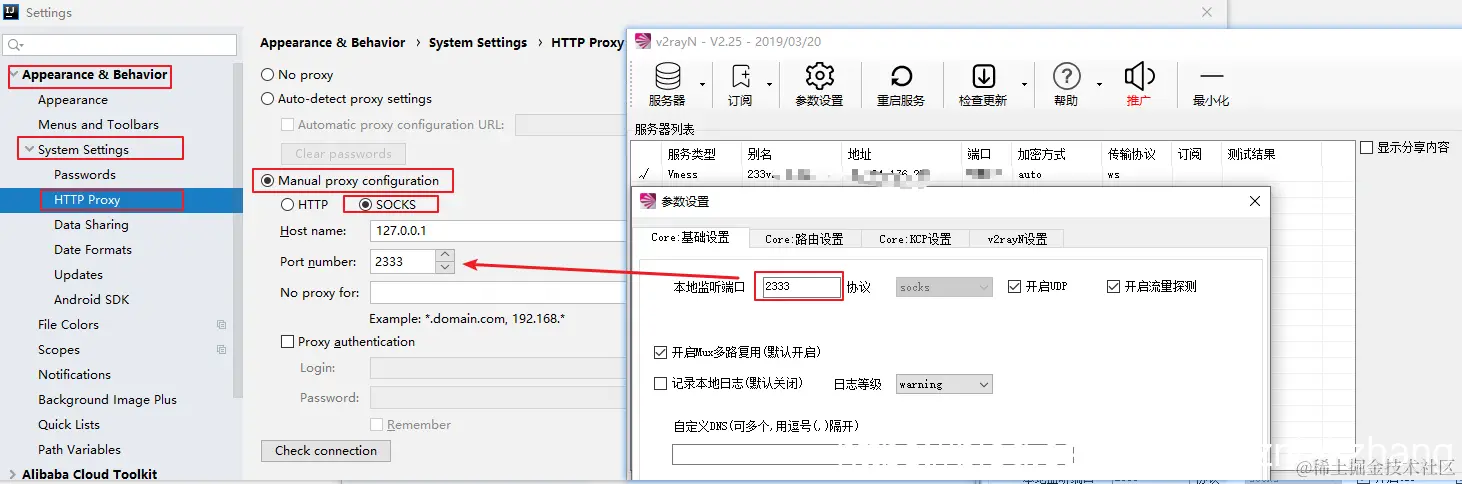The height and width of the screenshot is (484, 1462).
Task: Open the 服务器 dropdown arrow
Action: tap(703, 84)
